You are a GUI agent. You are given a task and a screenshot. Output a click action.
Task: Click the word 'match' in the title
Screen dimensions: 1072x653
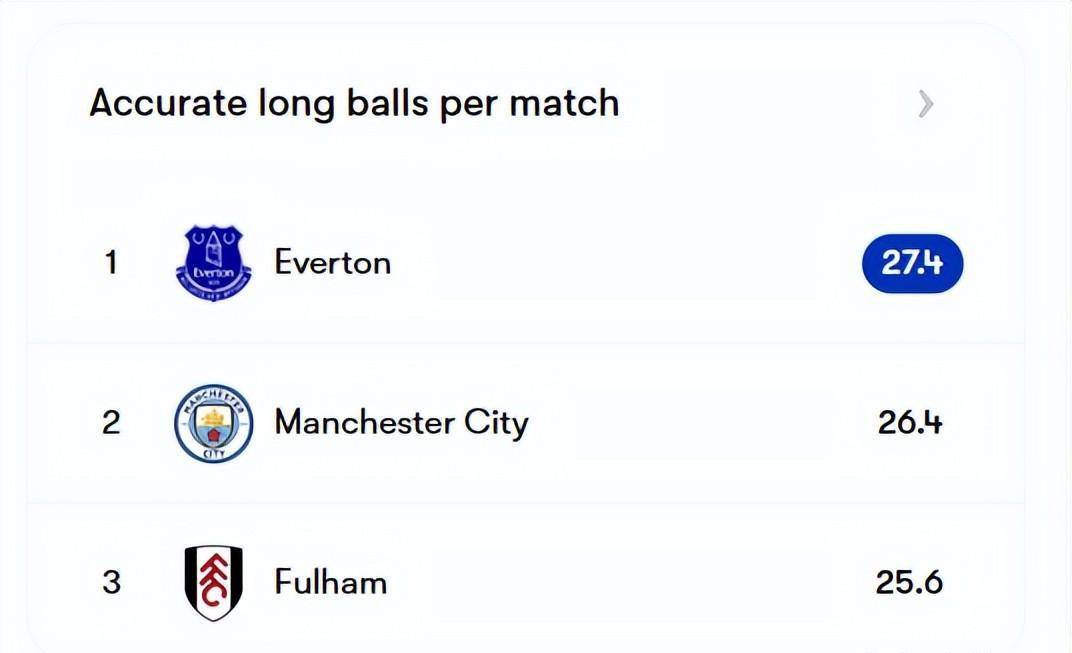pos(565,103)
